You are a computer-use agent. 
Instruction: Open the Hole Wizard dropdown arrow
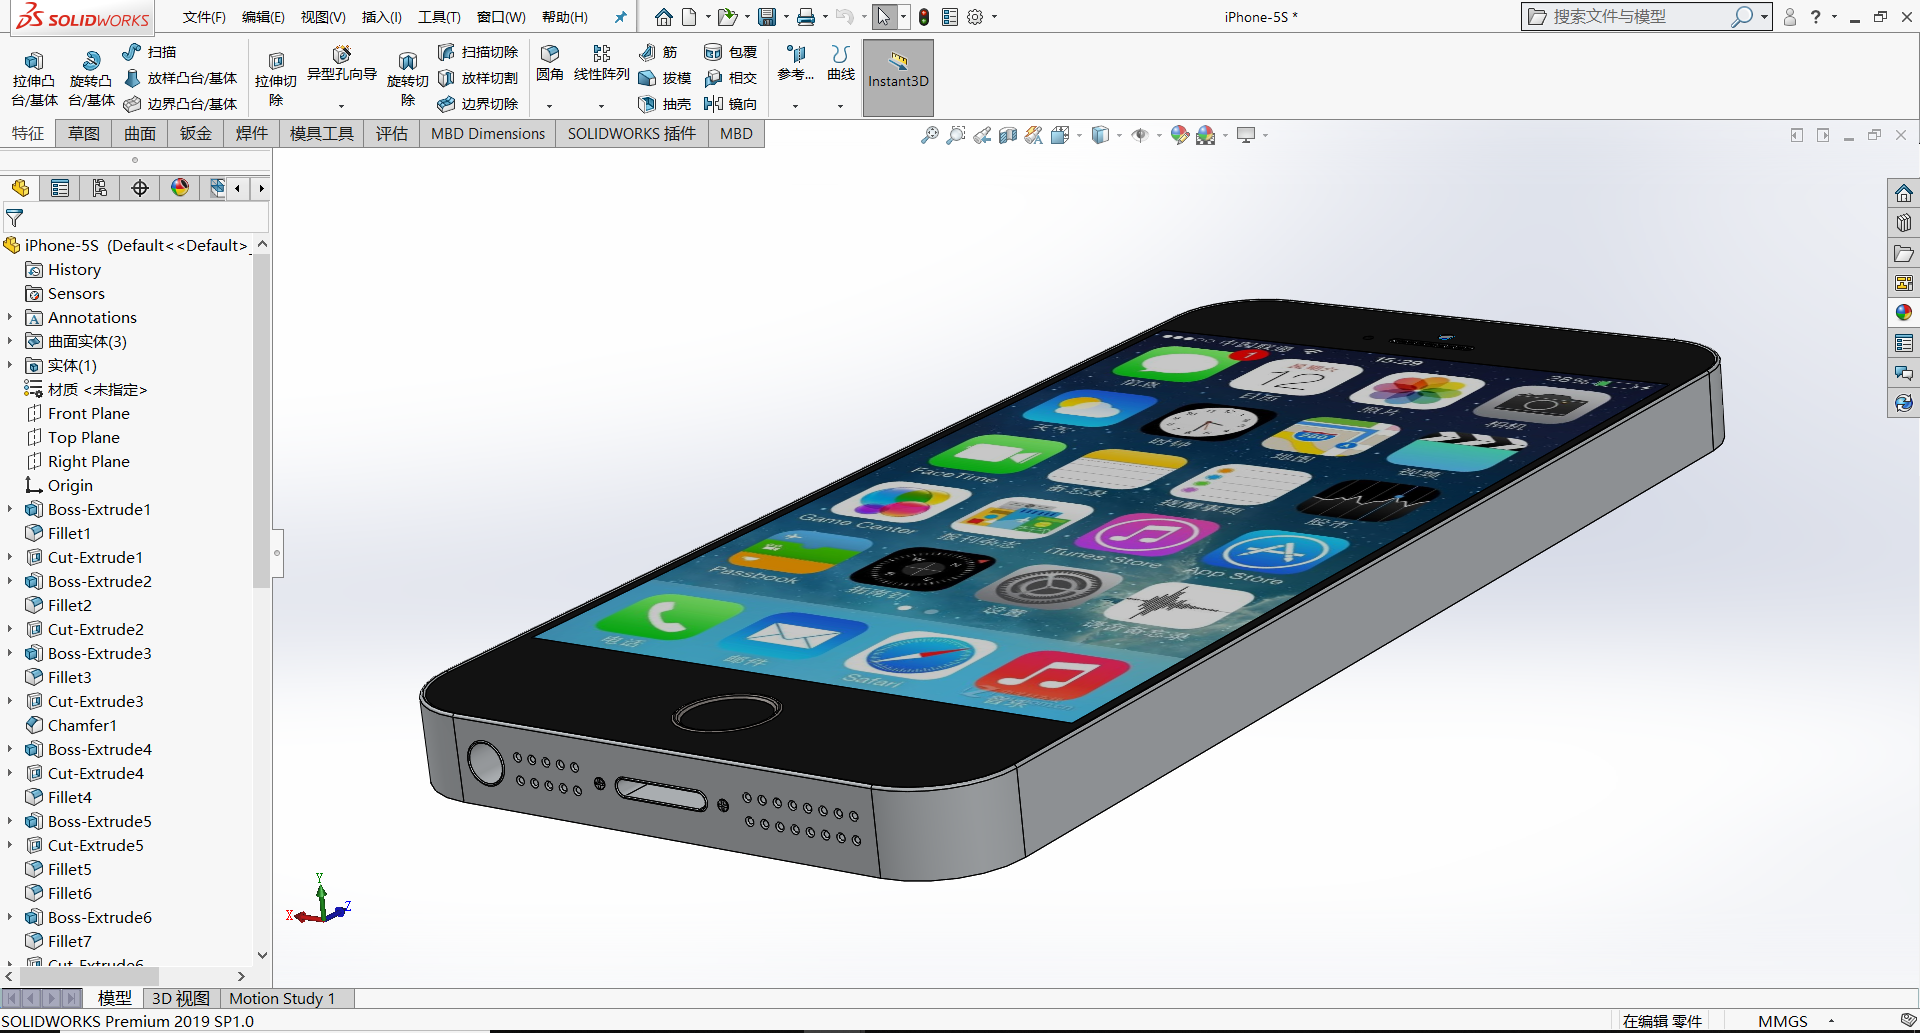click(x=341, y=106)
